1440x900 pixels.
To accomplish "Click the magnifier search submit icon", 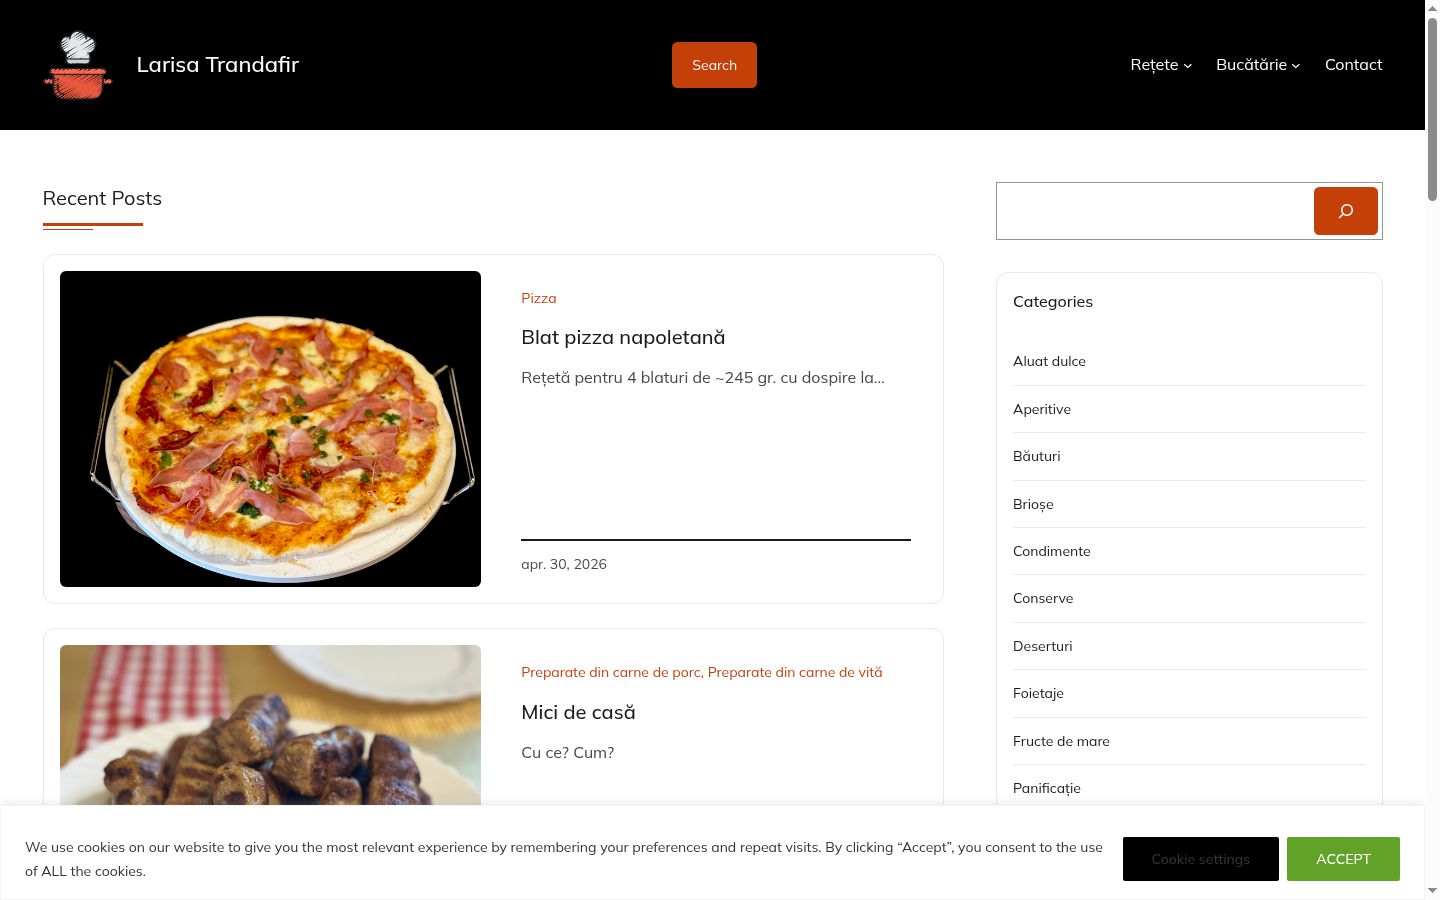I will tap(1345, 211).
